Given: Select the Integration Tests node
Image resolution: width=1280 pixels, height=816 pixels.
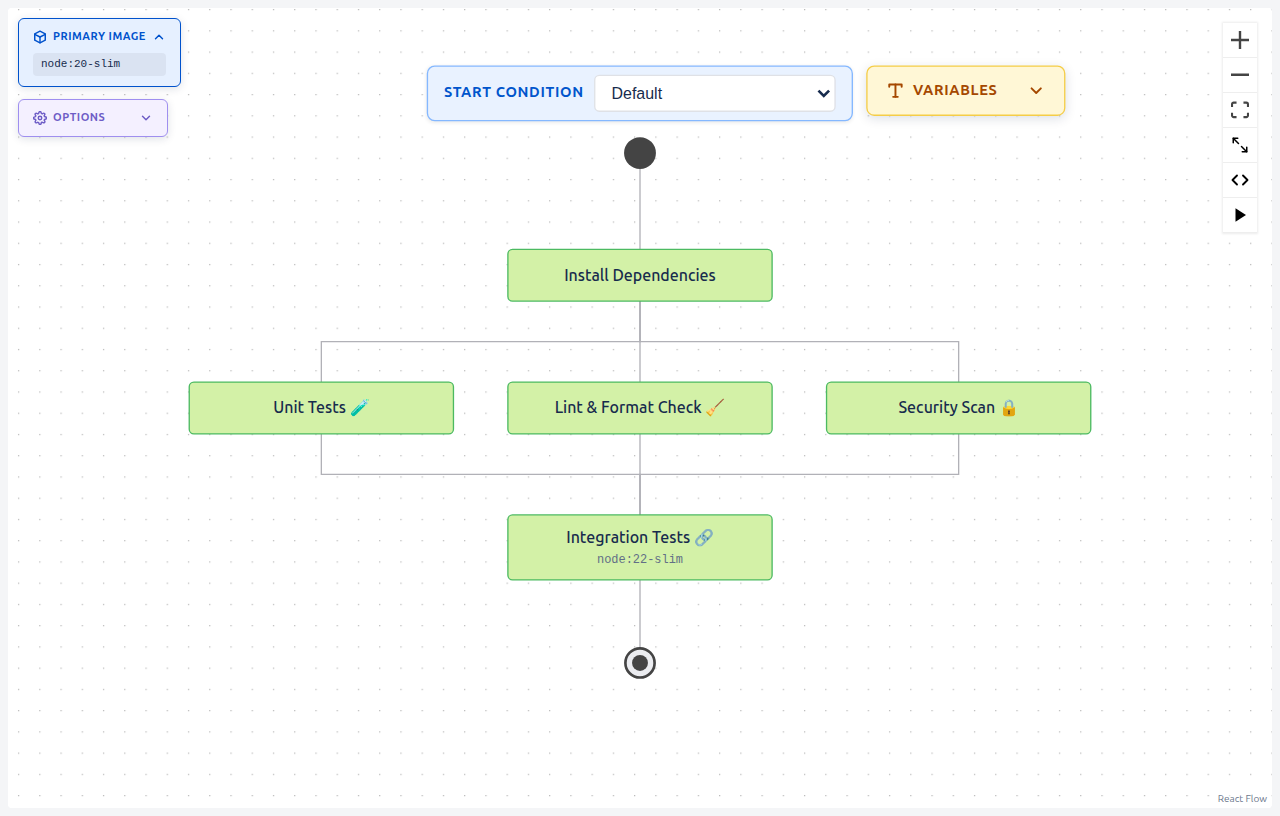Looking at the screenshot, I should pos(639,547).
